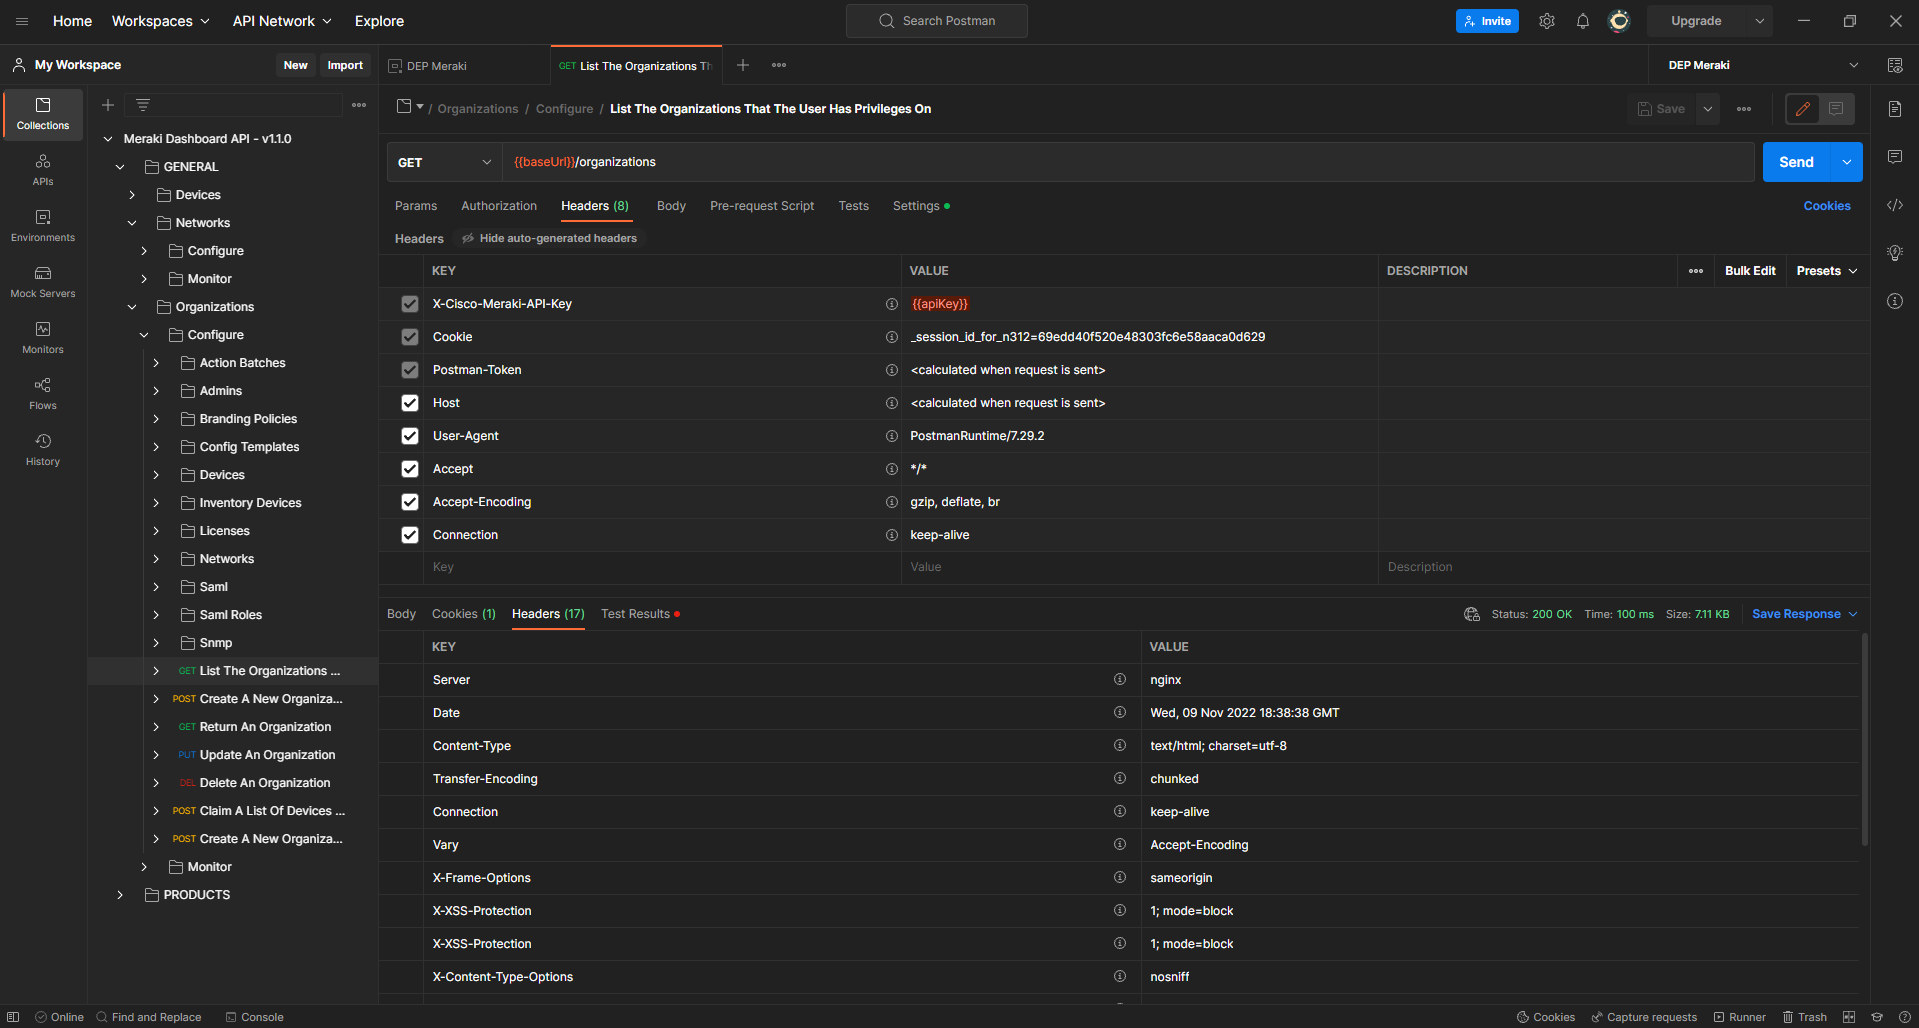
Task: Hide auto-generated headers toggle
Action: pyautogui.click(x=549, y=238)
